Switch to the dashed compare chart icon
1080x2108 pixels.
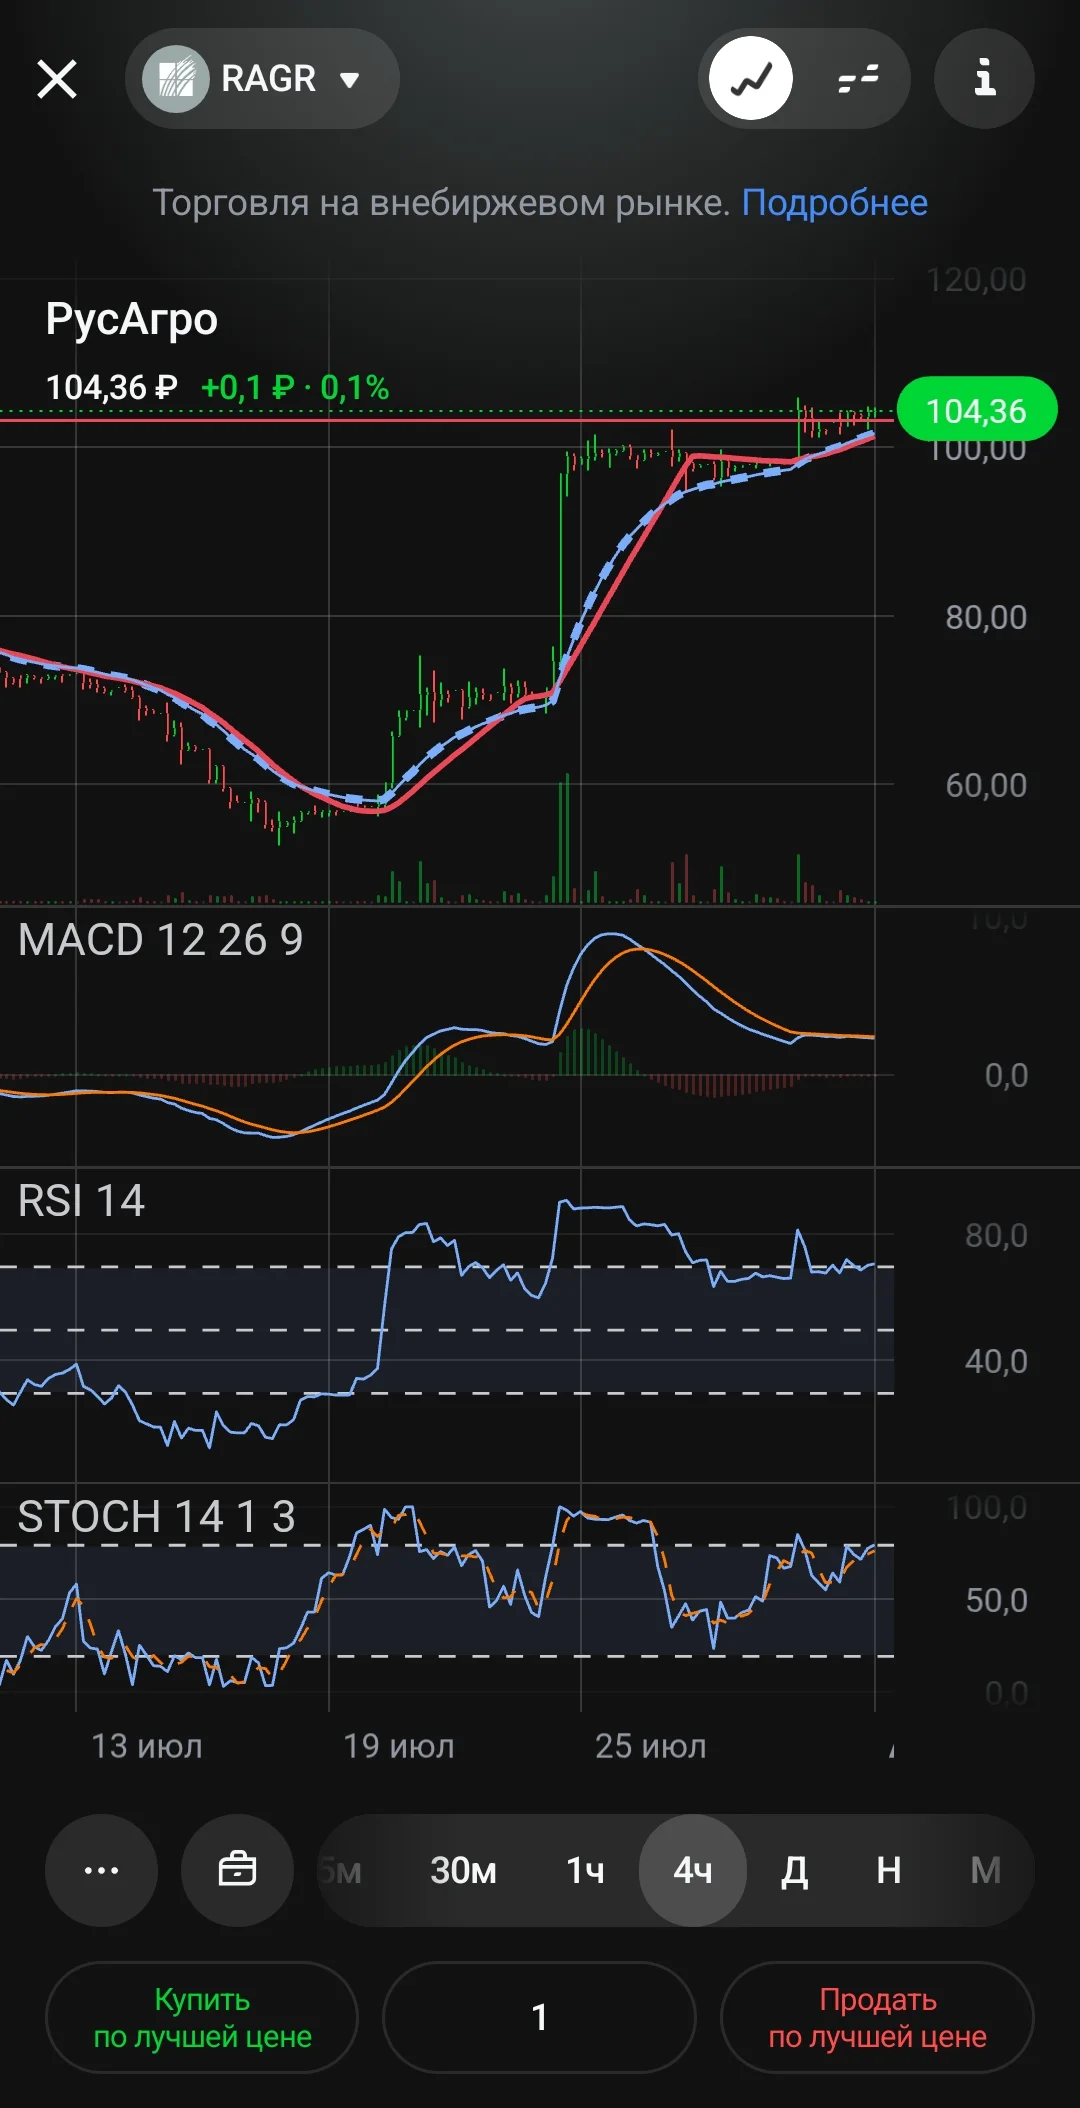coord(858,78)
